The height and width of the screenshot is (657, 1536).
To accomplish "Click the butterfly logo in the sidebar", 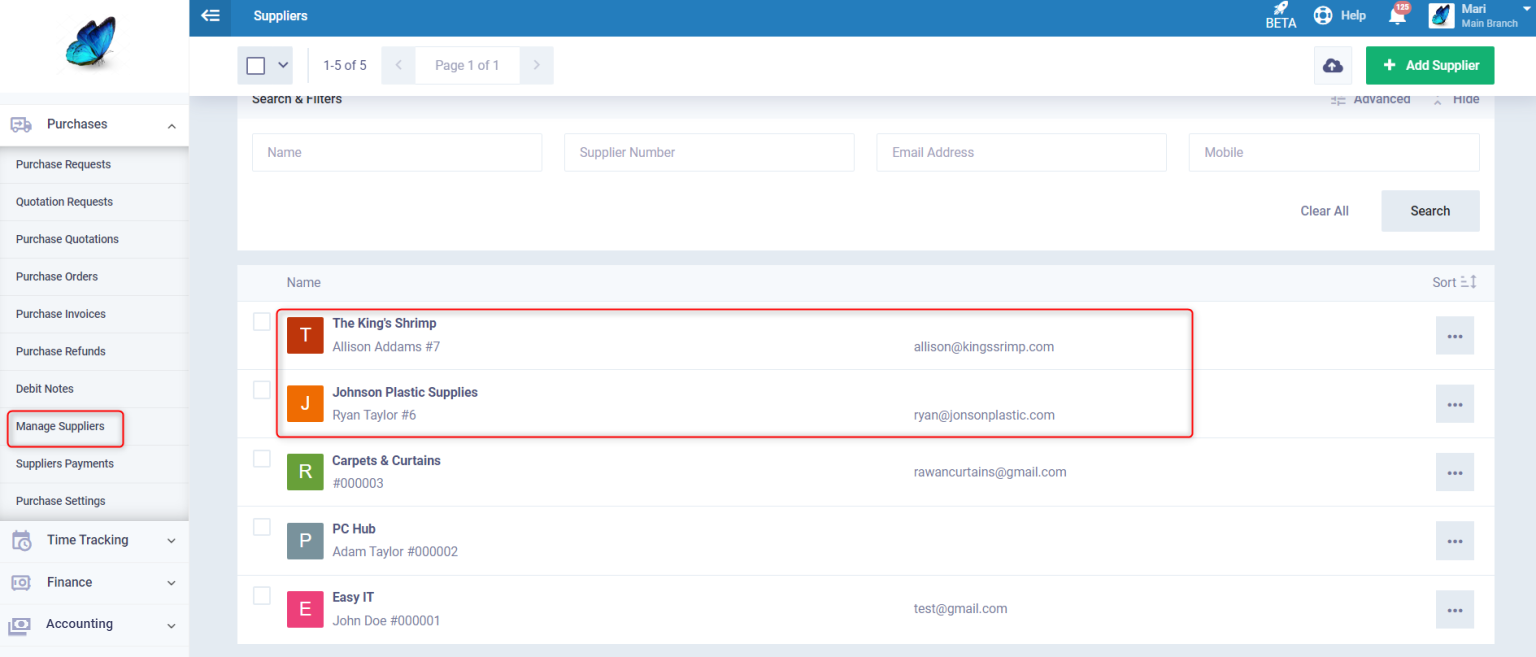I will point(93,46).
